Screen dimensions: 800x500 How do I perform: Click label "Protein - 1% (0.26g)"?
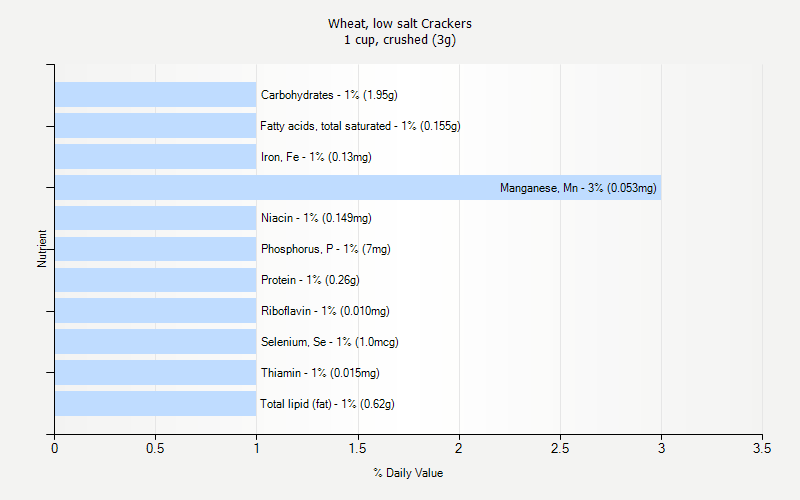pos(310,280)
